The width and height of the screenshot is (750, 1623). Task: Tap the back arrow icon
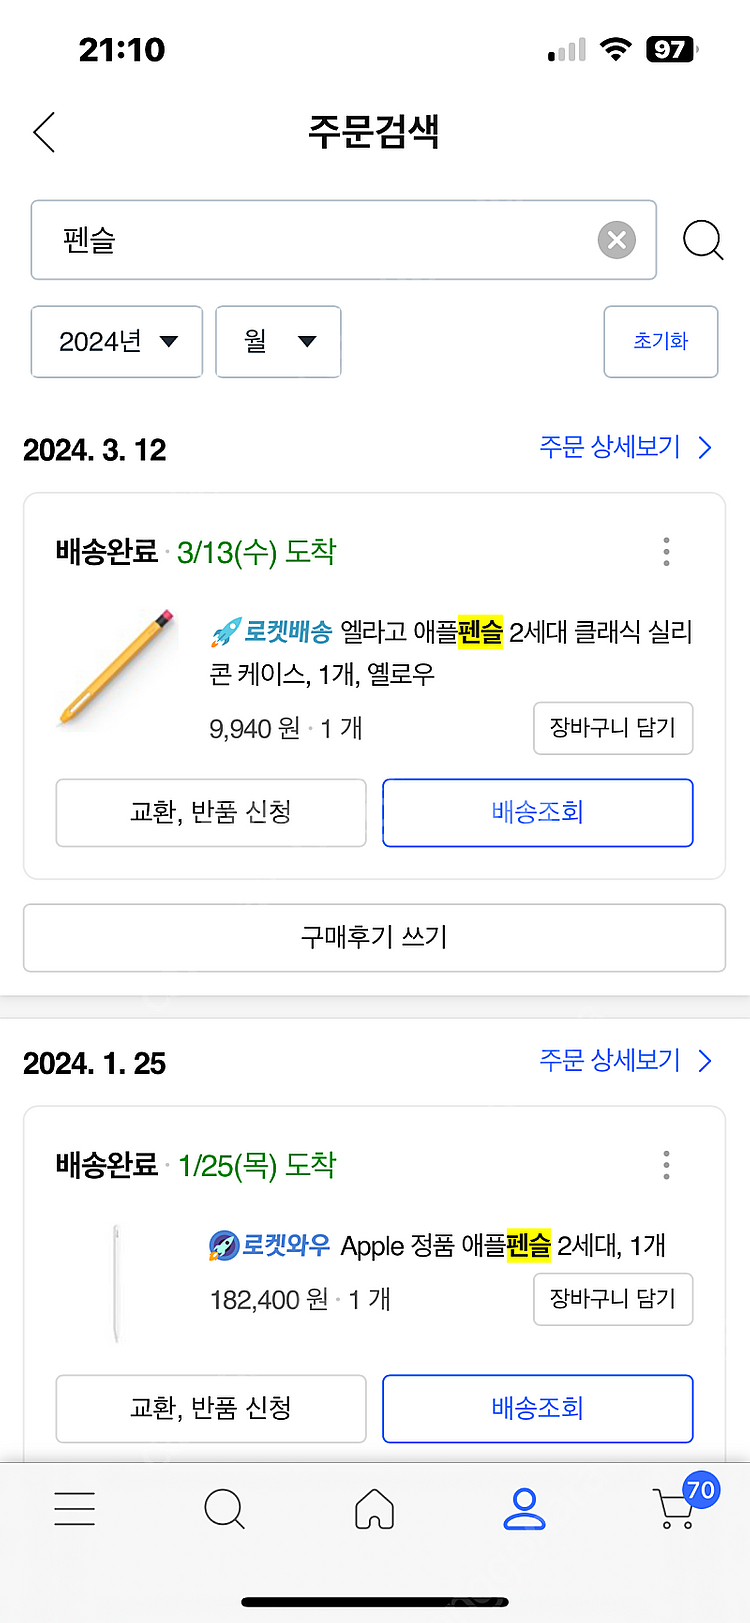pos(44,132)
